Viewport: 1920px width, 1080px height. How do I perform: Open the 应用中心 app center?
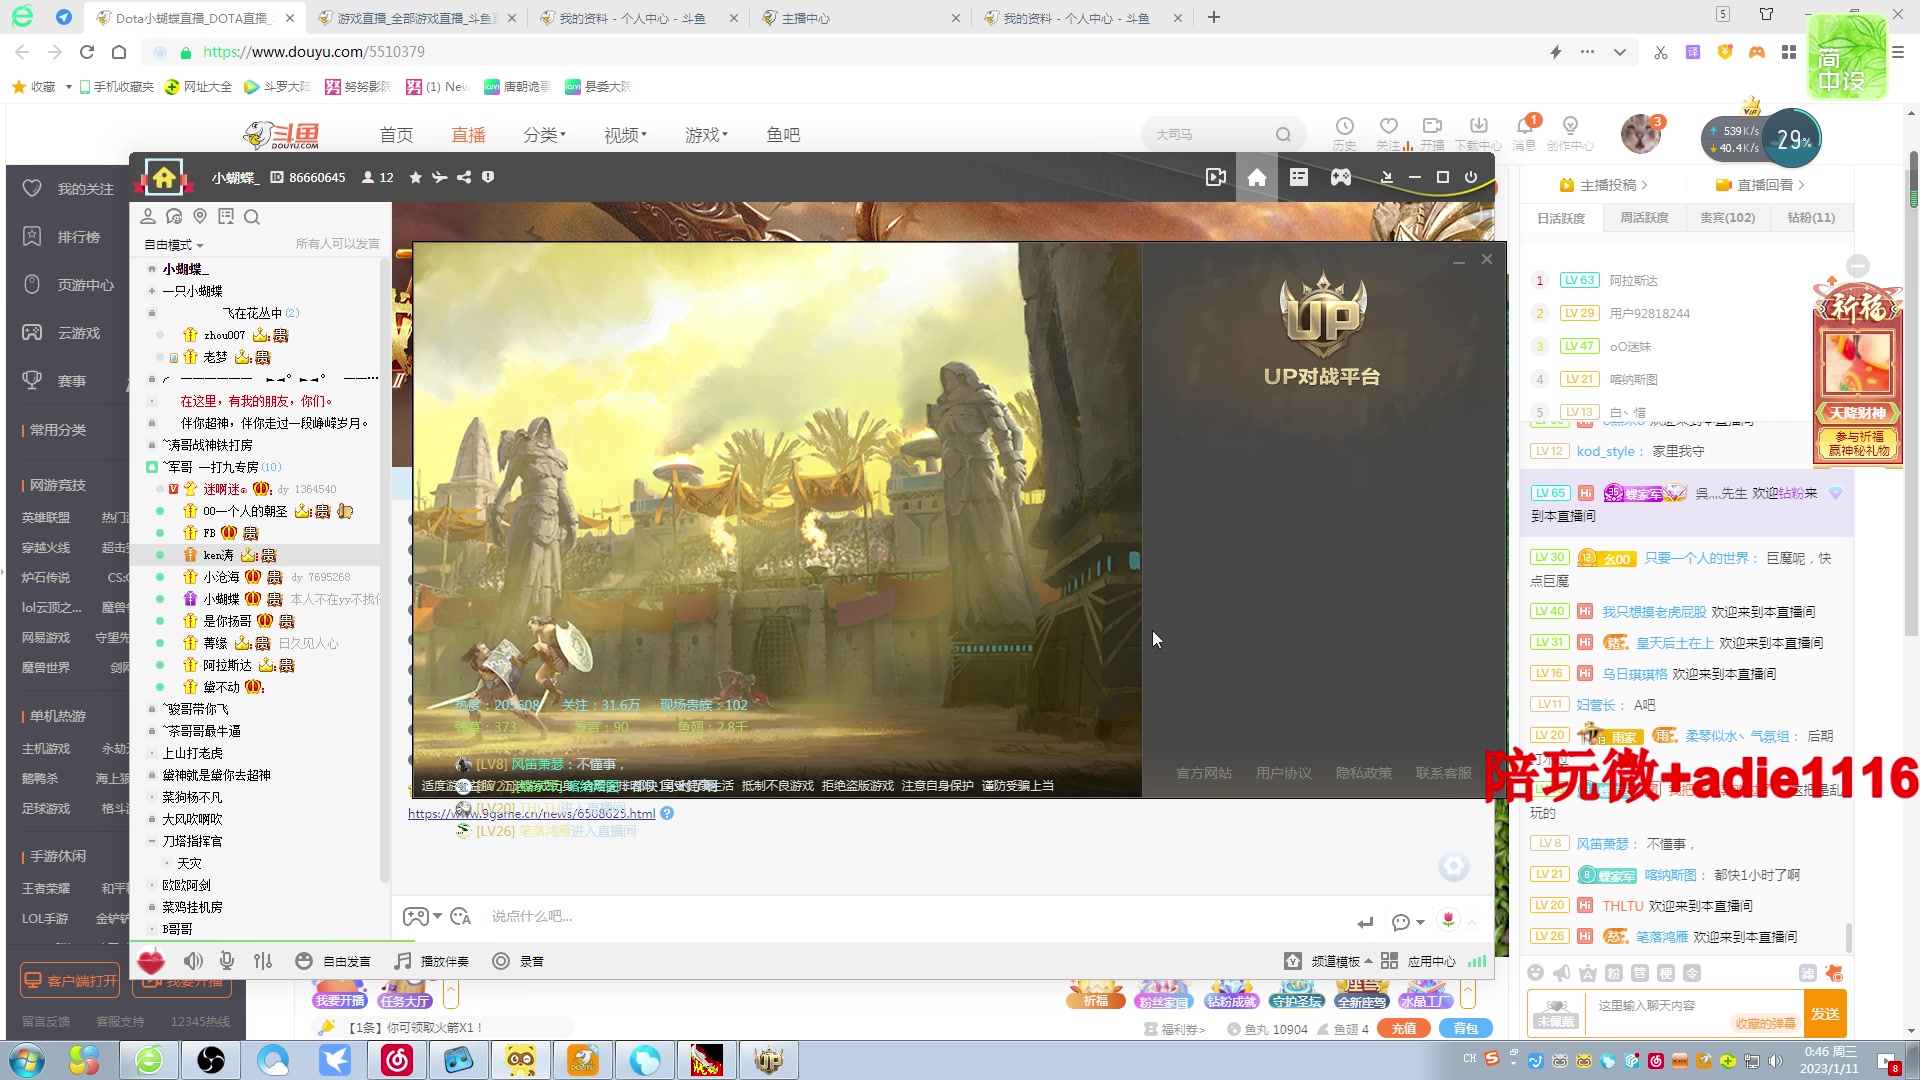pyautogui.click(x=1418, y=961)
